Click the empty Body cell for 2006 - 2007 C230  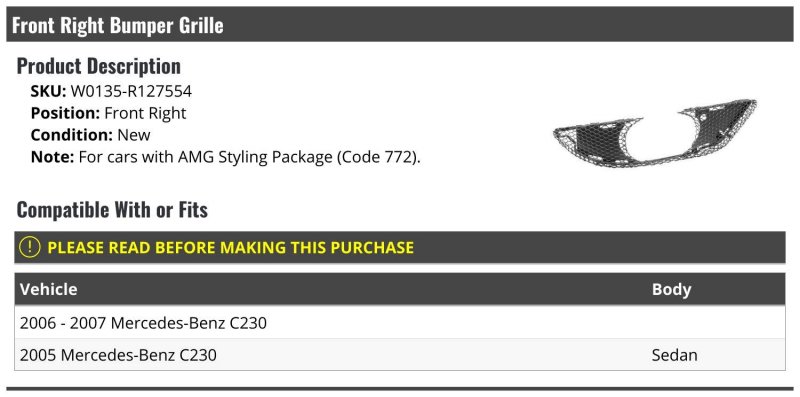click(716, 322)
